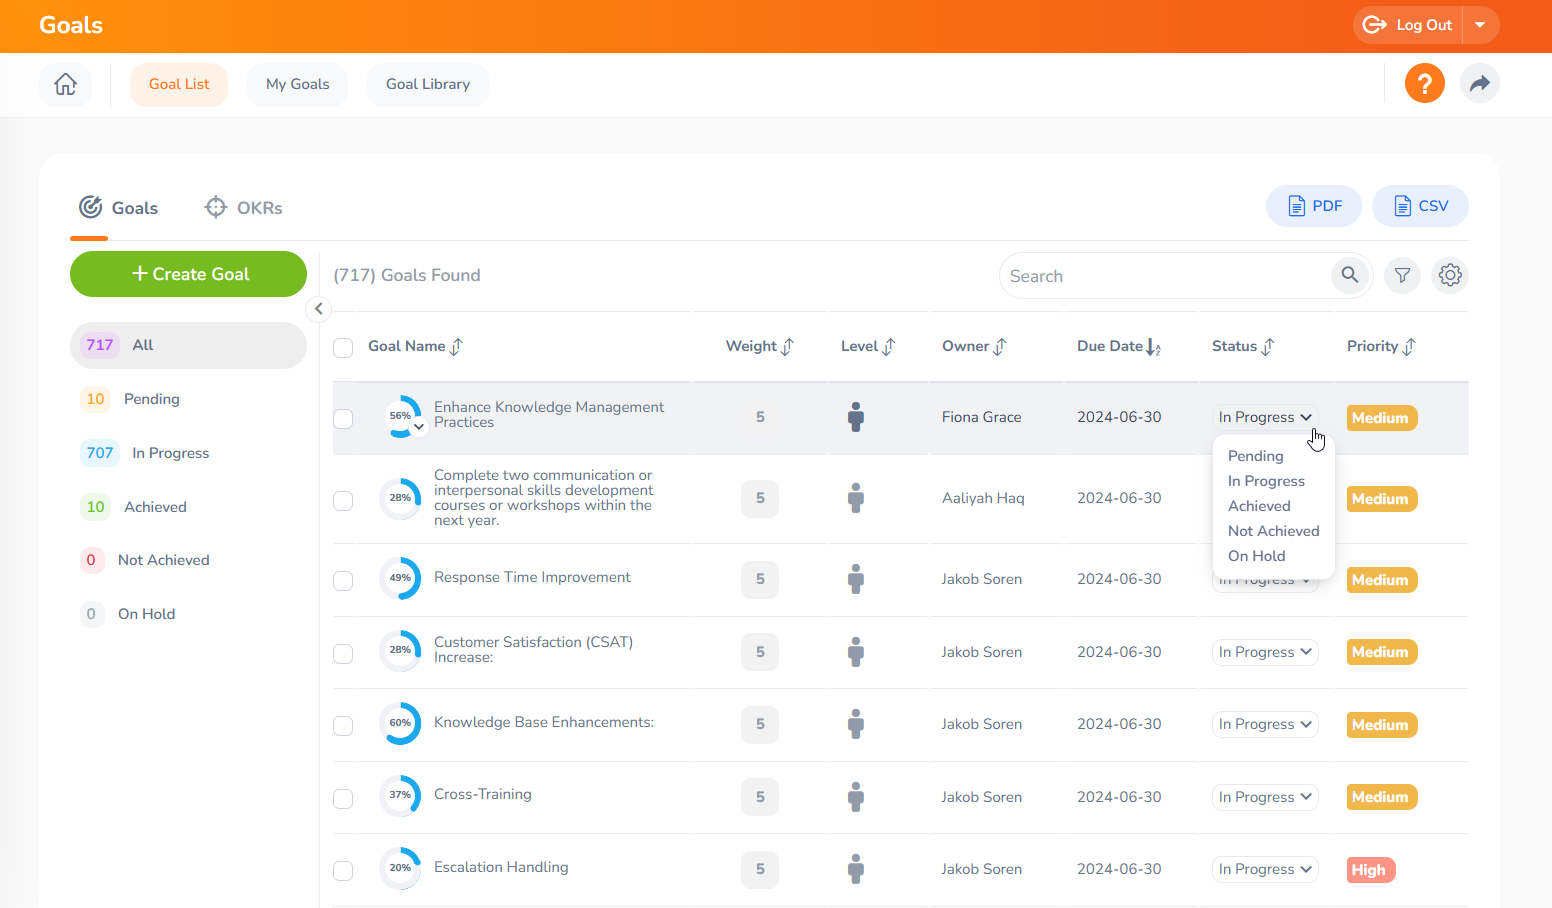1552x908 pixels.
Task: Click level person icon in Response Time Improvement row
Action: pos(855,579)
